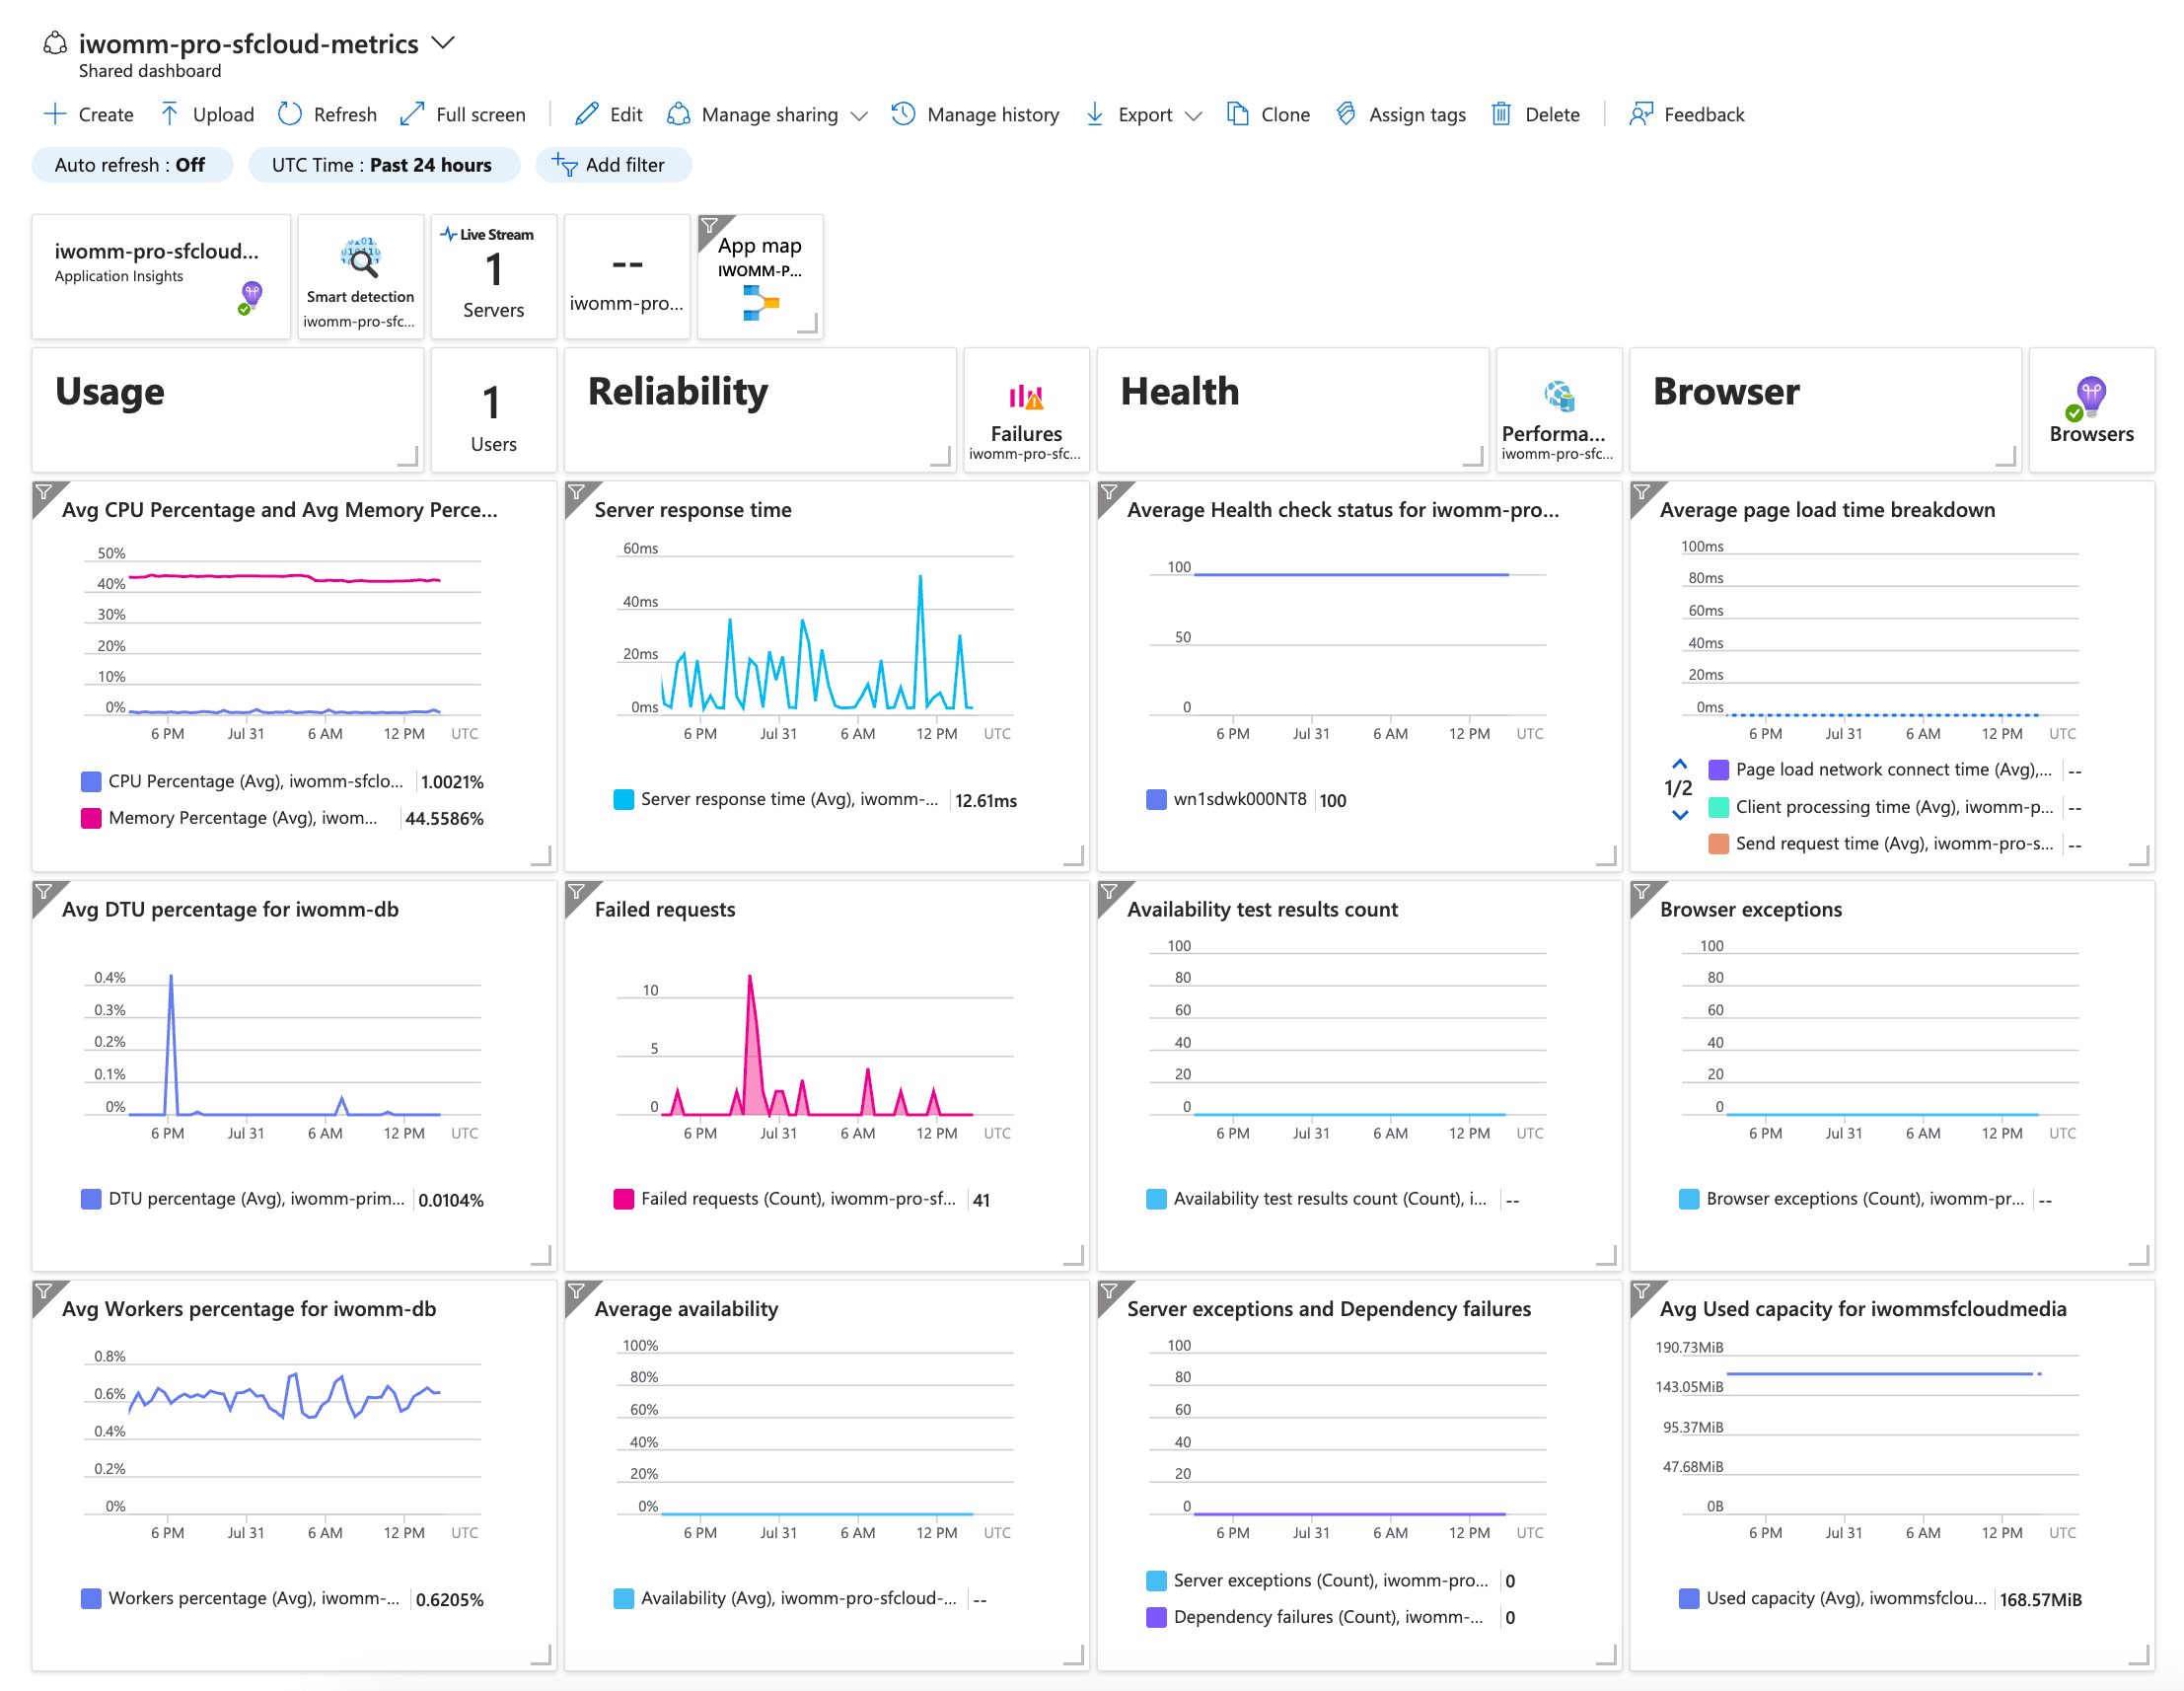The height and width of the screenshot is (1691, 2184).
Task: Open the 1 Users tile
Action: [493, 410]
